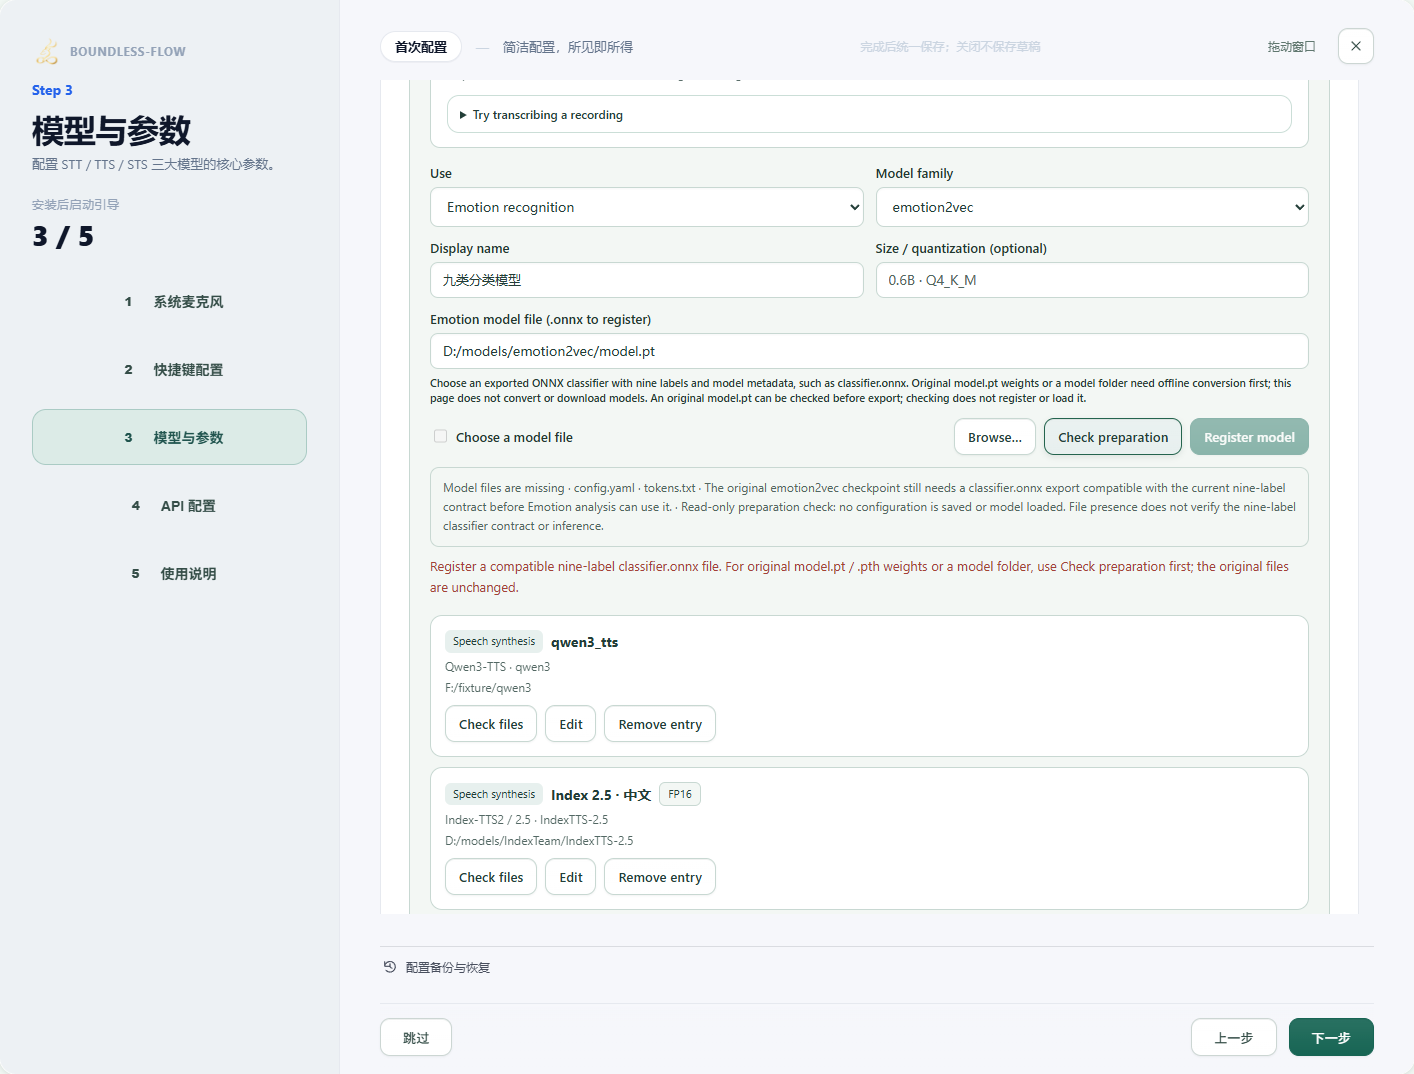Click the history icon beside 配置备份与恢复

point(390,967)
